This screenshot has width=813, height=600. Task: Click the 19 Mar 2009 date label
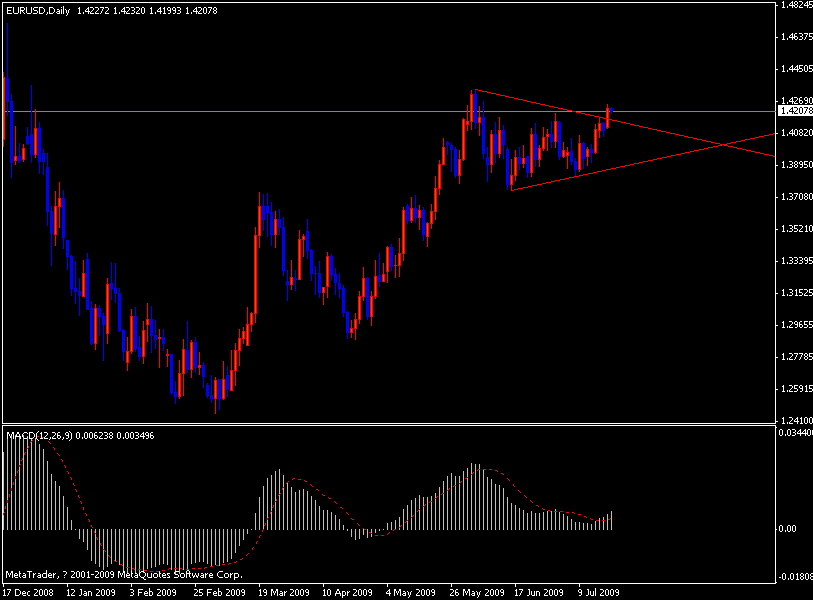point(284,592)
